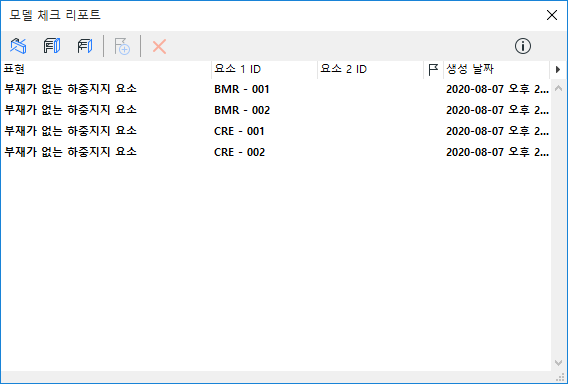The width and height of the screenshot is (568, 384).
Task: Click the scrollbar down arrow
Action: click(558, 363)
